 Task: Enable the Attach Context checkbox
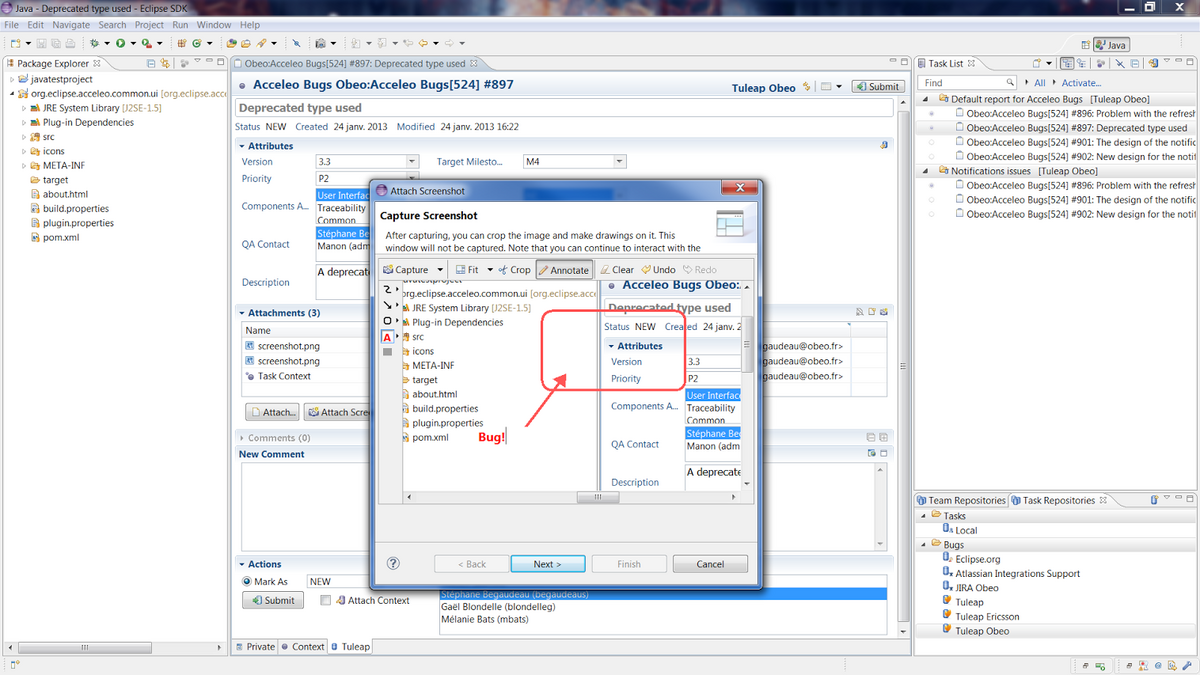326,600
